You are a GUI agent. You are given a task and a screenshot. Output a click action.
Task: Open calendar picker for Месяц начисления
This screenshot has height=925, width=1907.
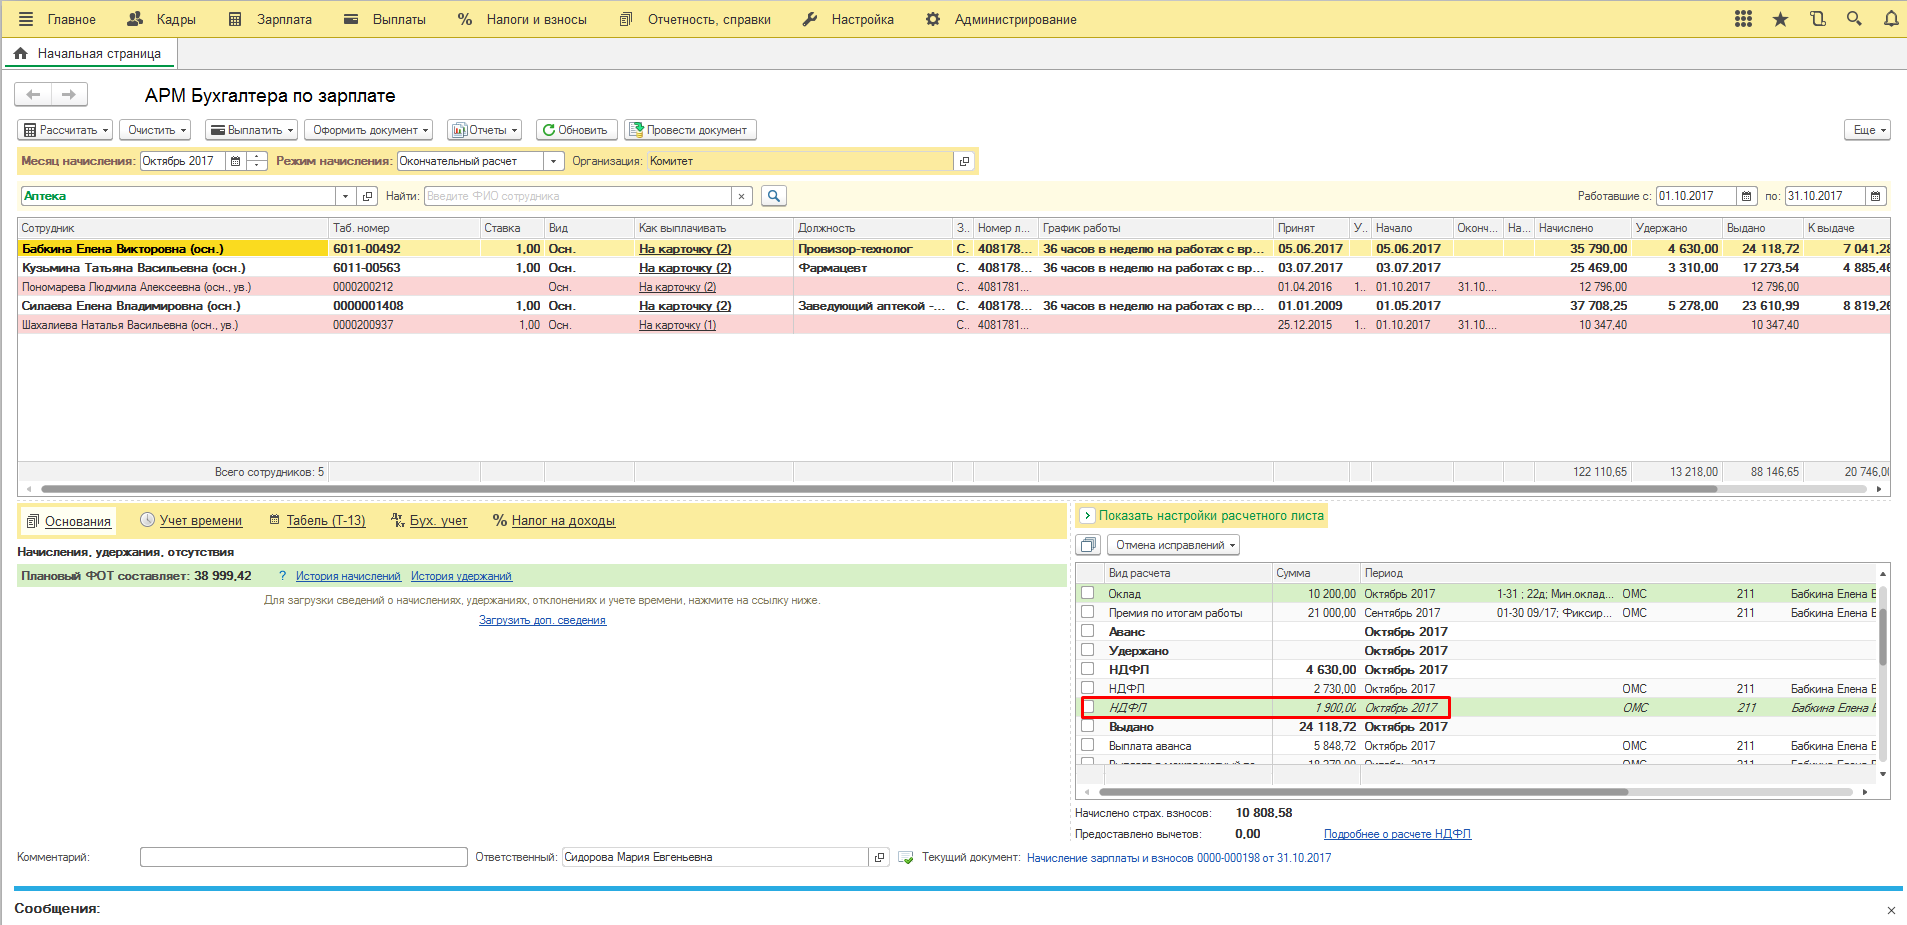(235, 161)
